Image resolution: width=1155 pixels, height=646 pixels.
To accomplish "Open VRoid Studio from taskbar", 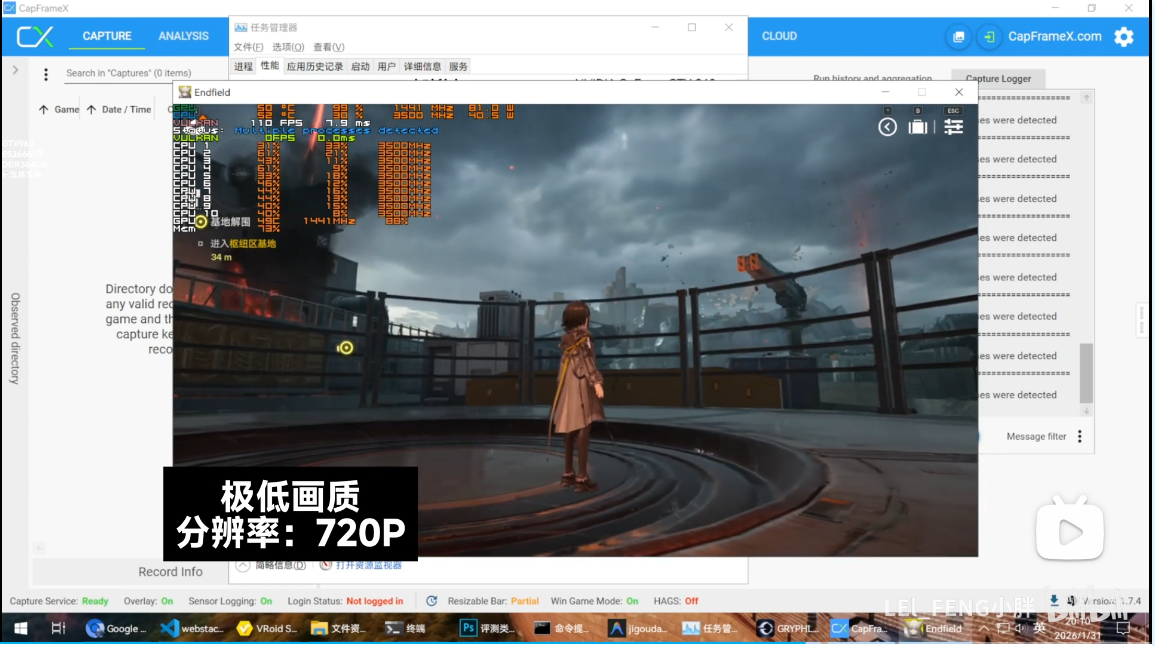I will pyautogui.click(x=267, y=629).
